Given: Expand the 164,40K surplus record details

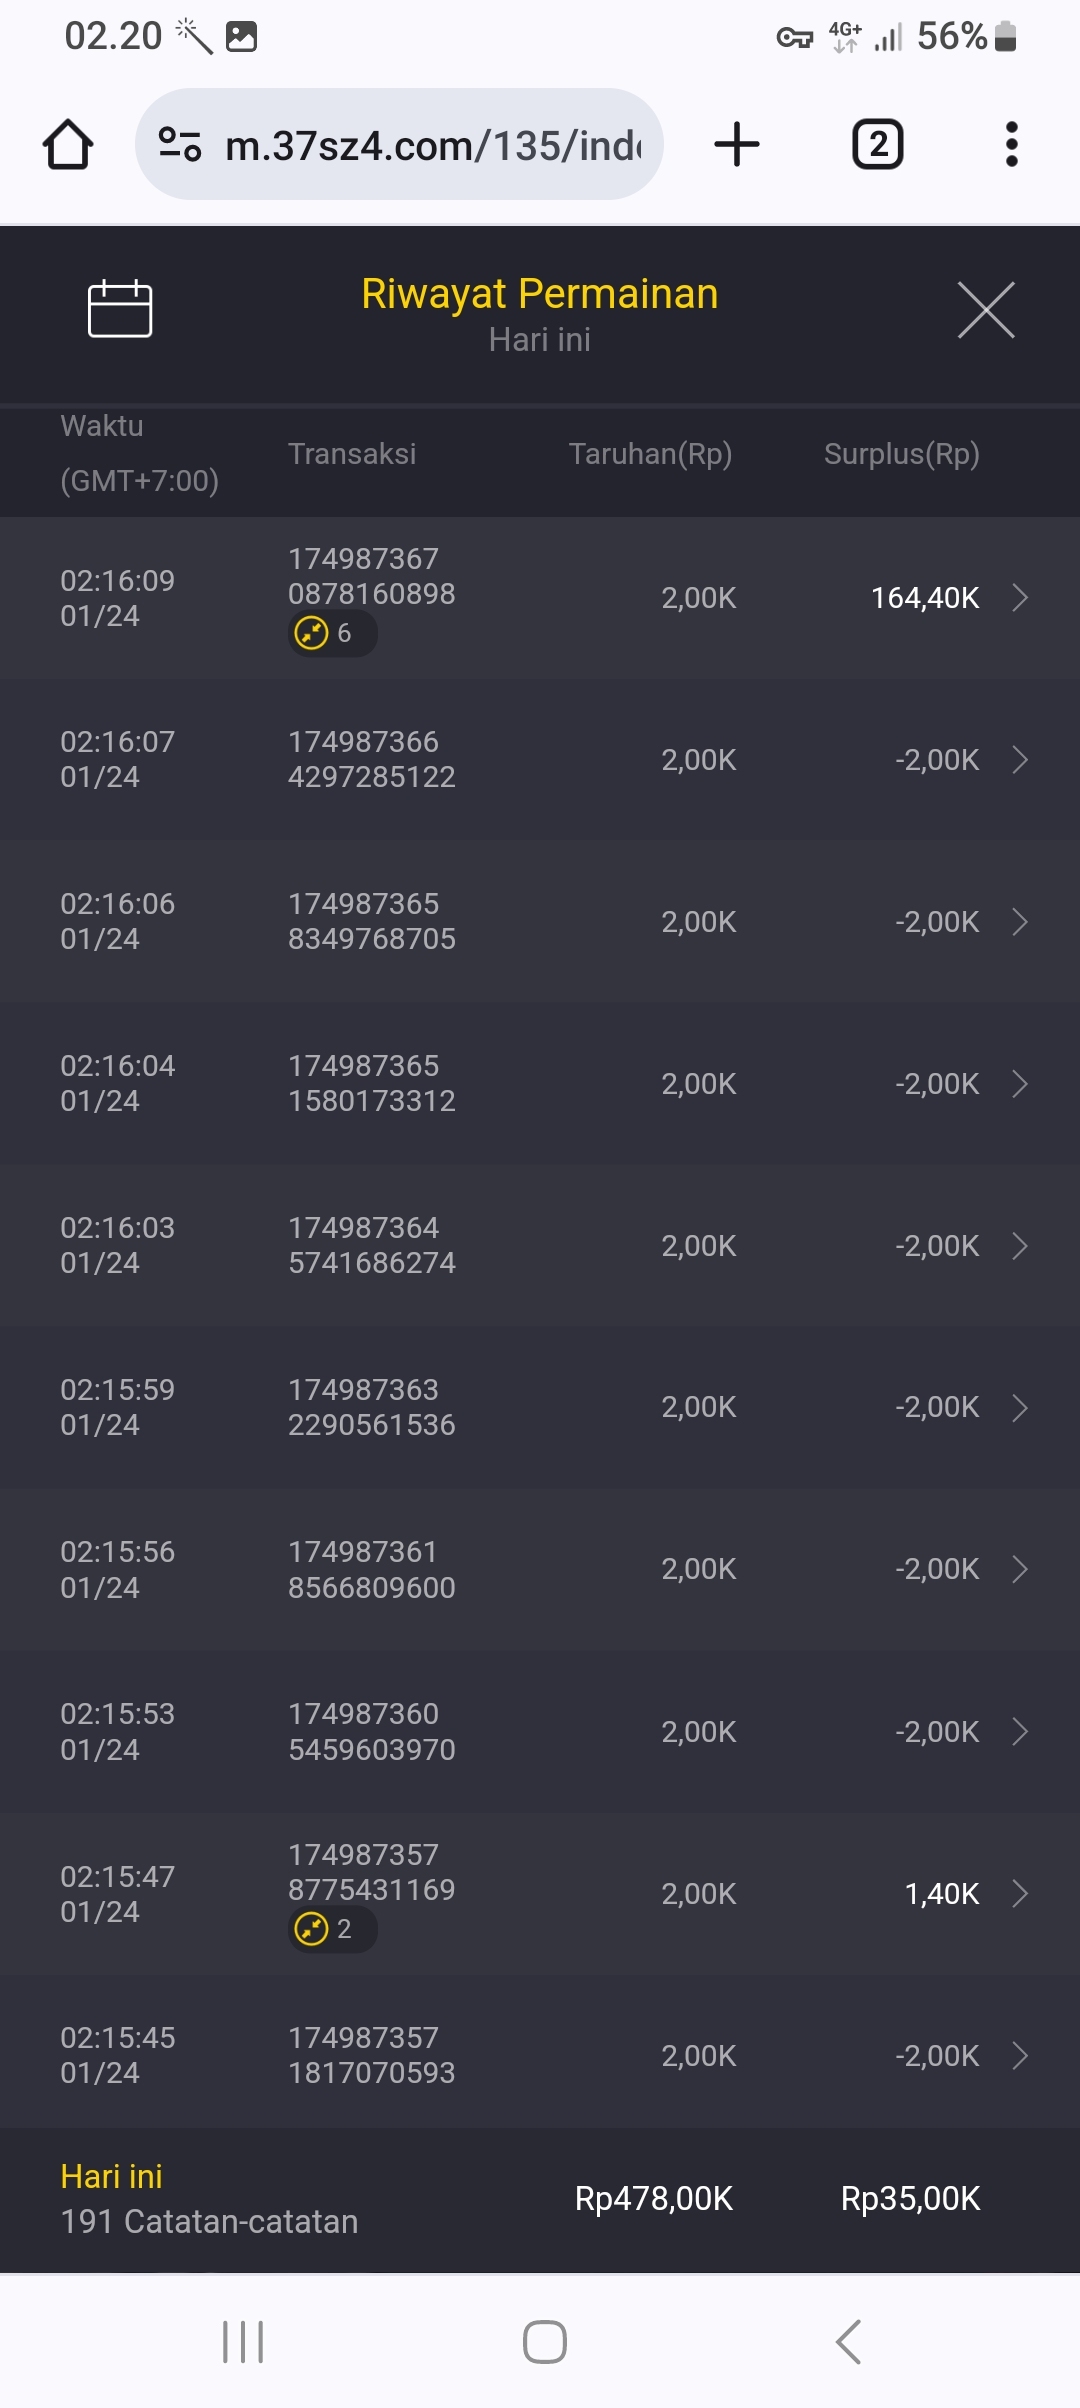Looking at the screenshot, I should tap(1019, 598).
